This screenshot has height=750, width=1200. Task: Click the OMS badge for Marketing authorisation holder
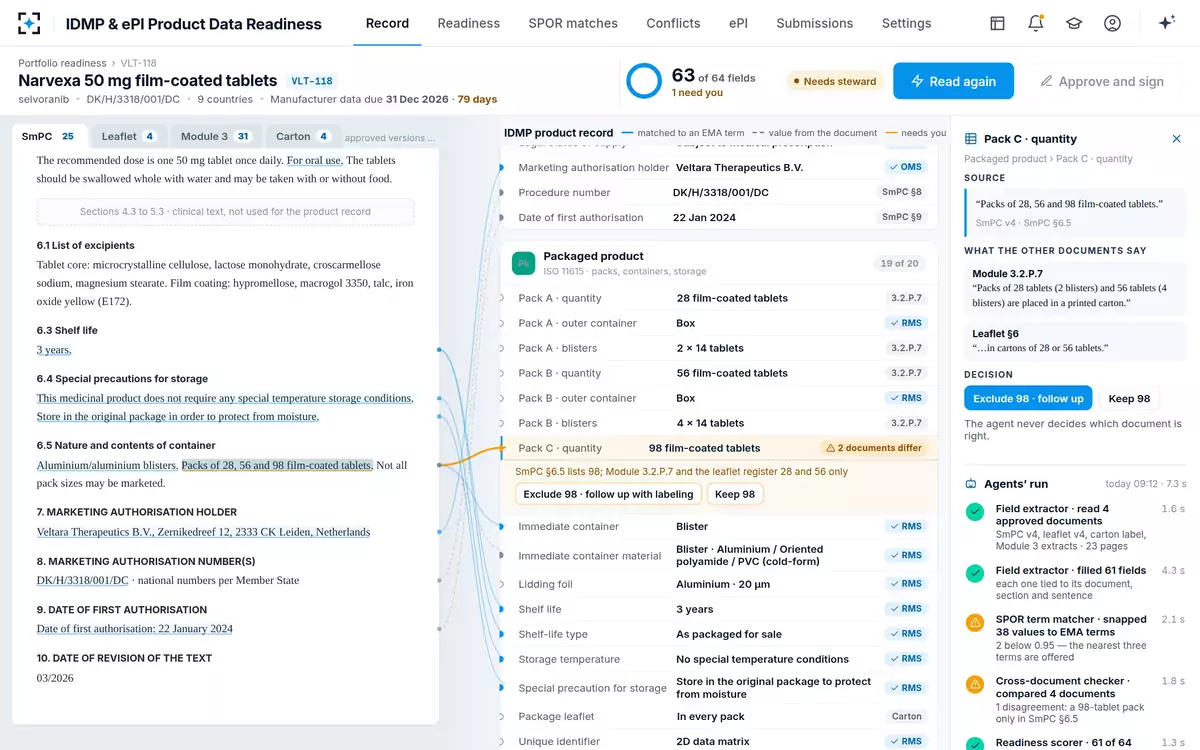[906, 167]
